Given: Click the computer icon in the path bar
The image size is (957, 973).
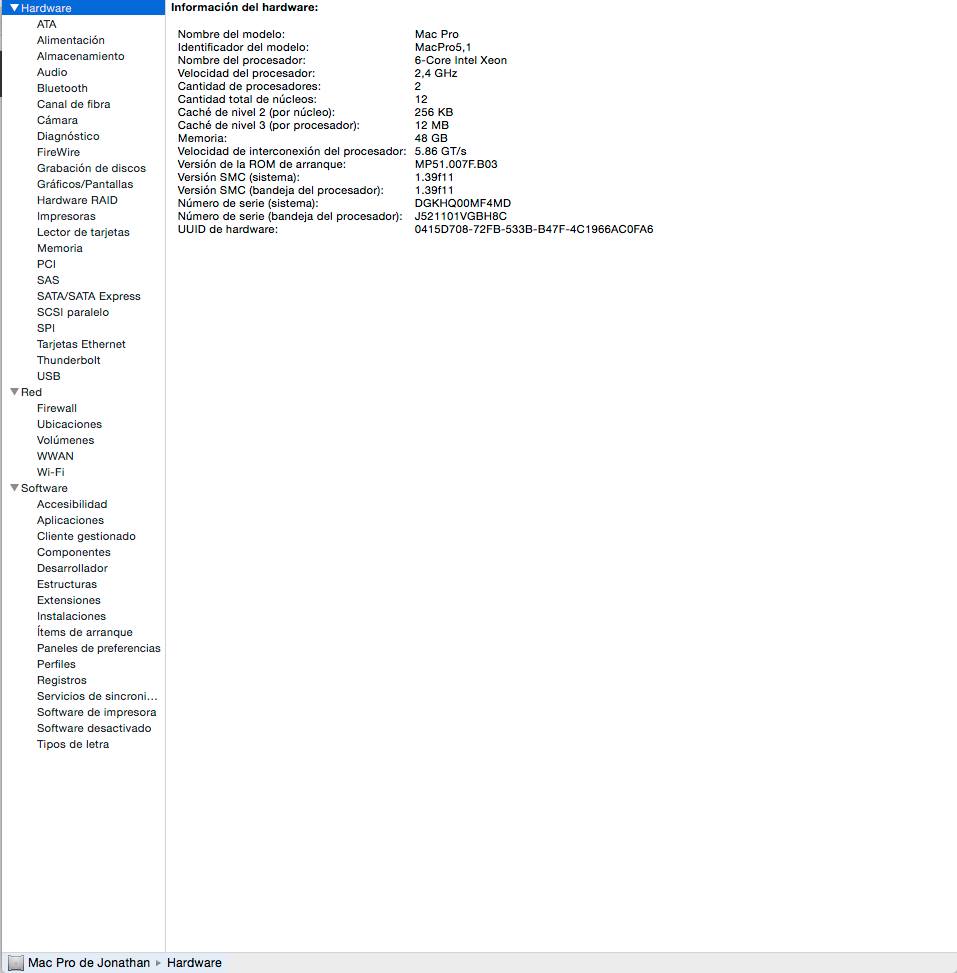Looking at the screenshot, I should coord(16,962).
